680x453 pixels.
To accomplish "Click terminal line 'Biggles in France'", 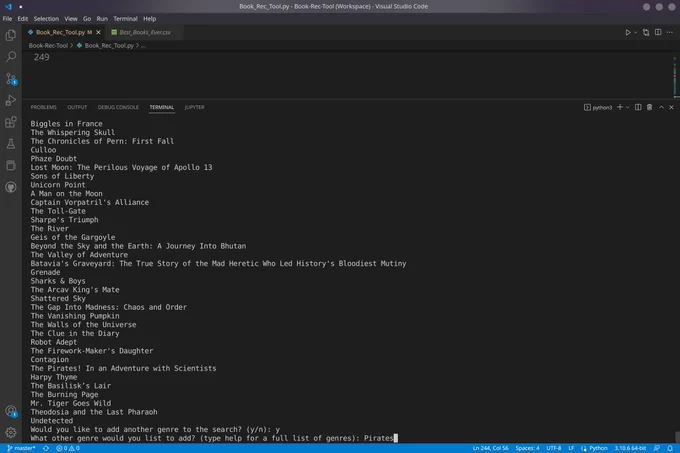I will pos(66,124).
